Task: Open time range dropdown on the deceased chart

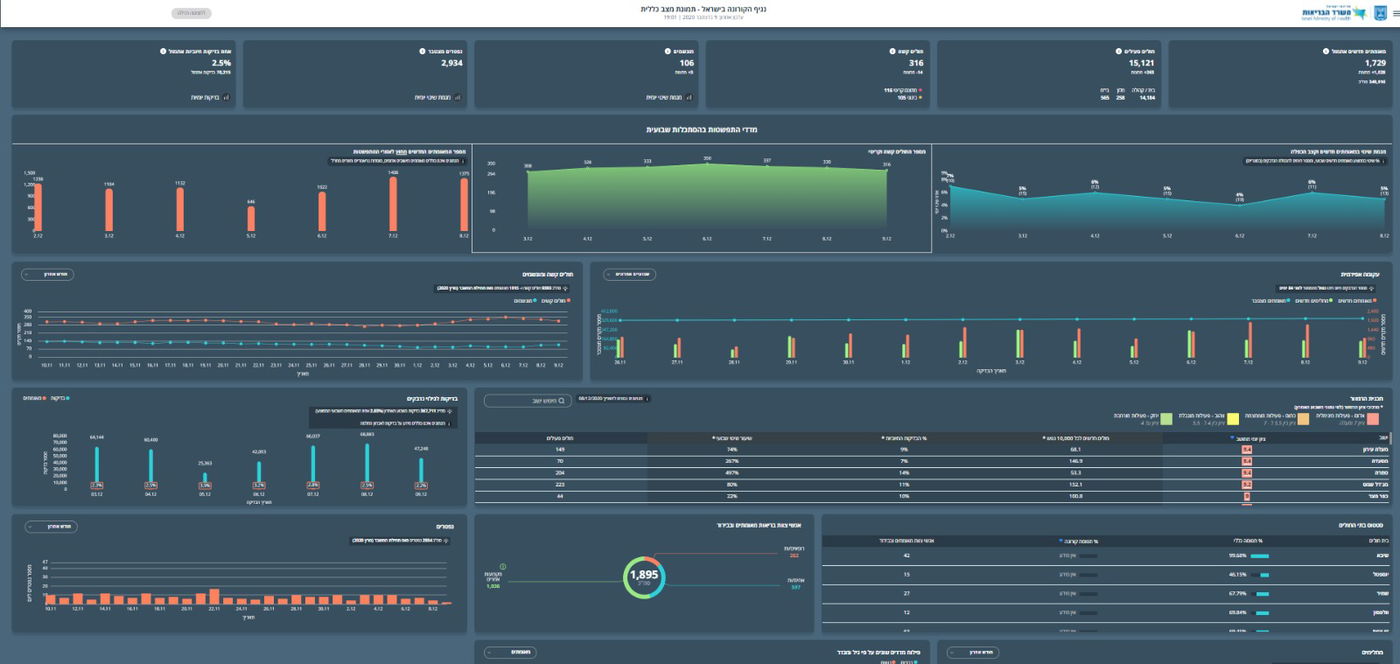Action: pos(50,526)
